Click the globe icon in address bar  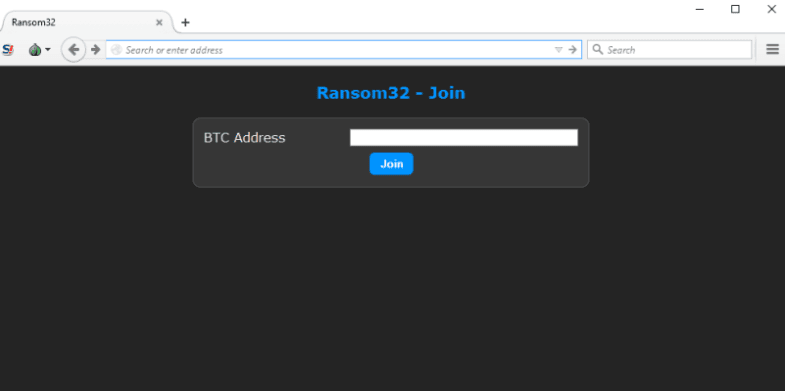(117, 50)
